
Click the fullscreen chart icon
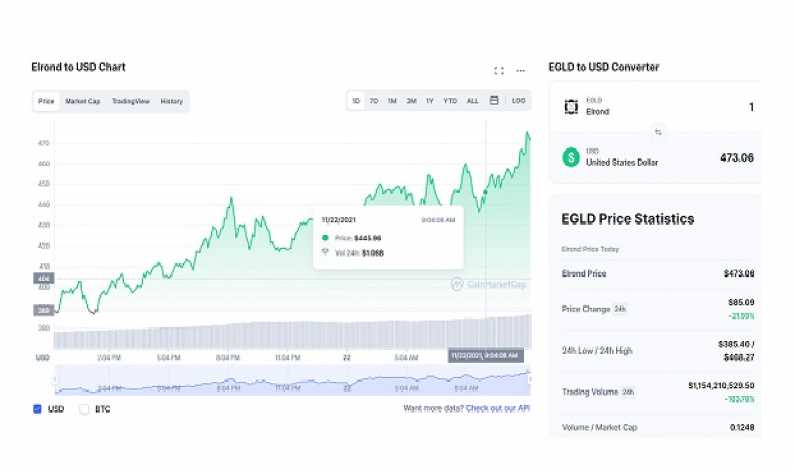[x=499, y=71]
